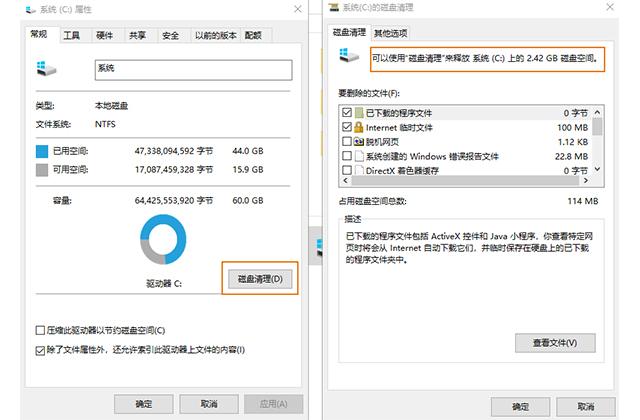Click the drive usage donut chart
The width and height of the screenshot is (640, 420).
click(x=163, y=239)
